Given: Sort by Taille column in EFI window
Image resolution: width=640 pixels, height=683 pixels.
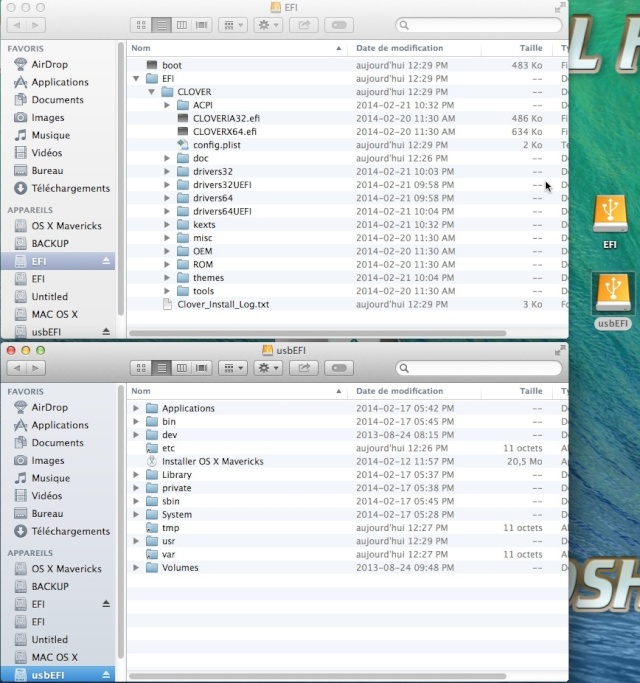Looking at the screenshot, I should click(516, 48).
